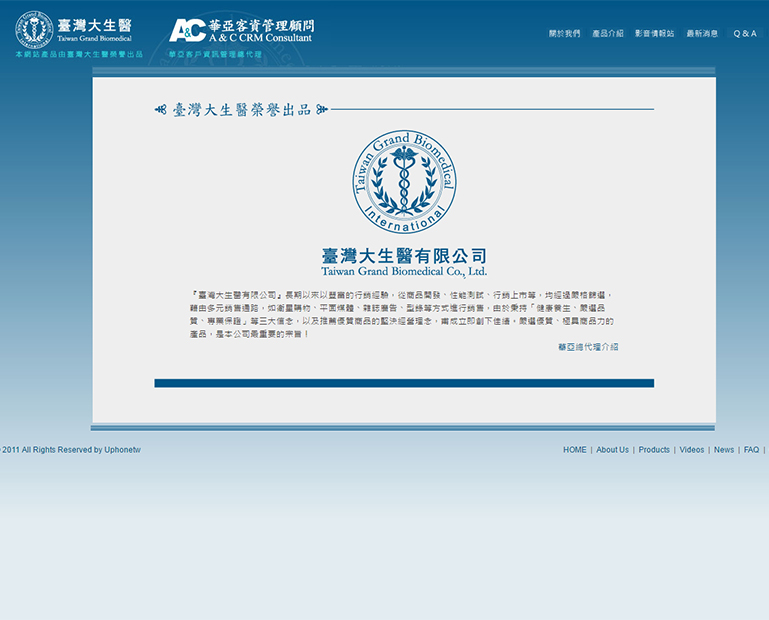Click the Taiwan Grand Biomedical Co., Ltd. text
The width and height of the screenshot is (769, 620).
(404, 272)
